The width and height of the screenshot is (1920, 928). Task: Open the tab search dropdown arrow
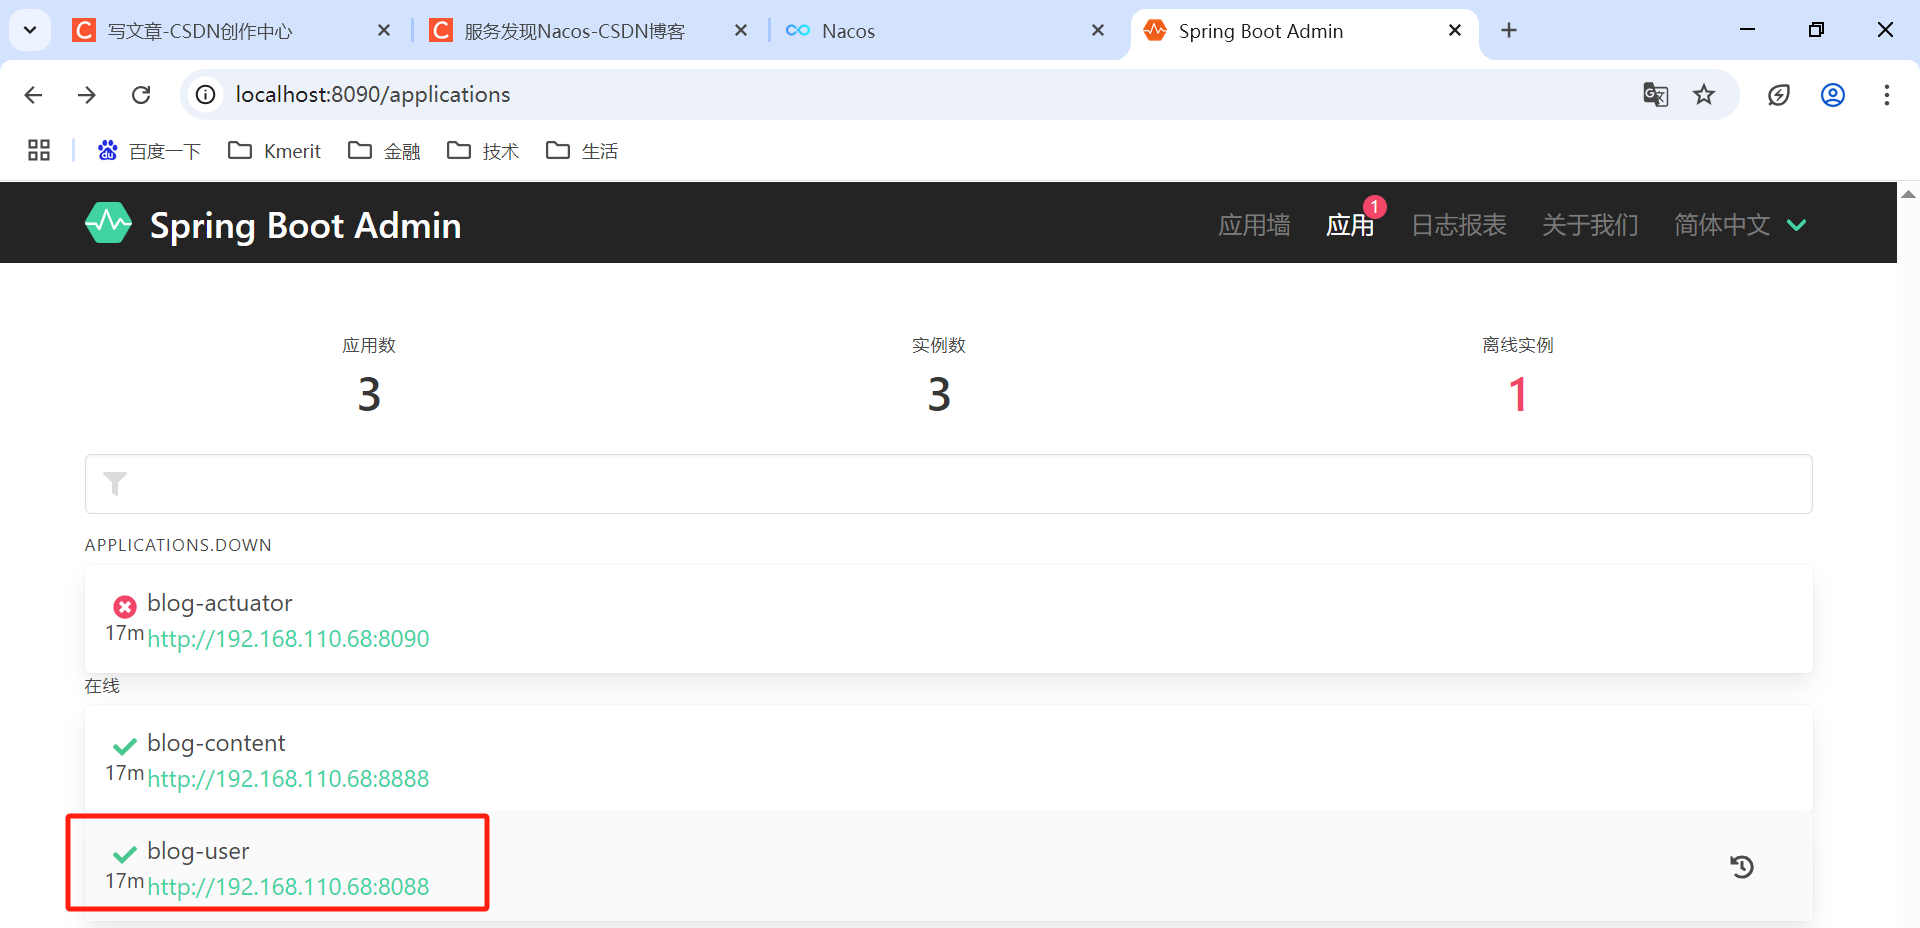30,30
